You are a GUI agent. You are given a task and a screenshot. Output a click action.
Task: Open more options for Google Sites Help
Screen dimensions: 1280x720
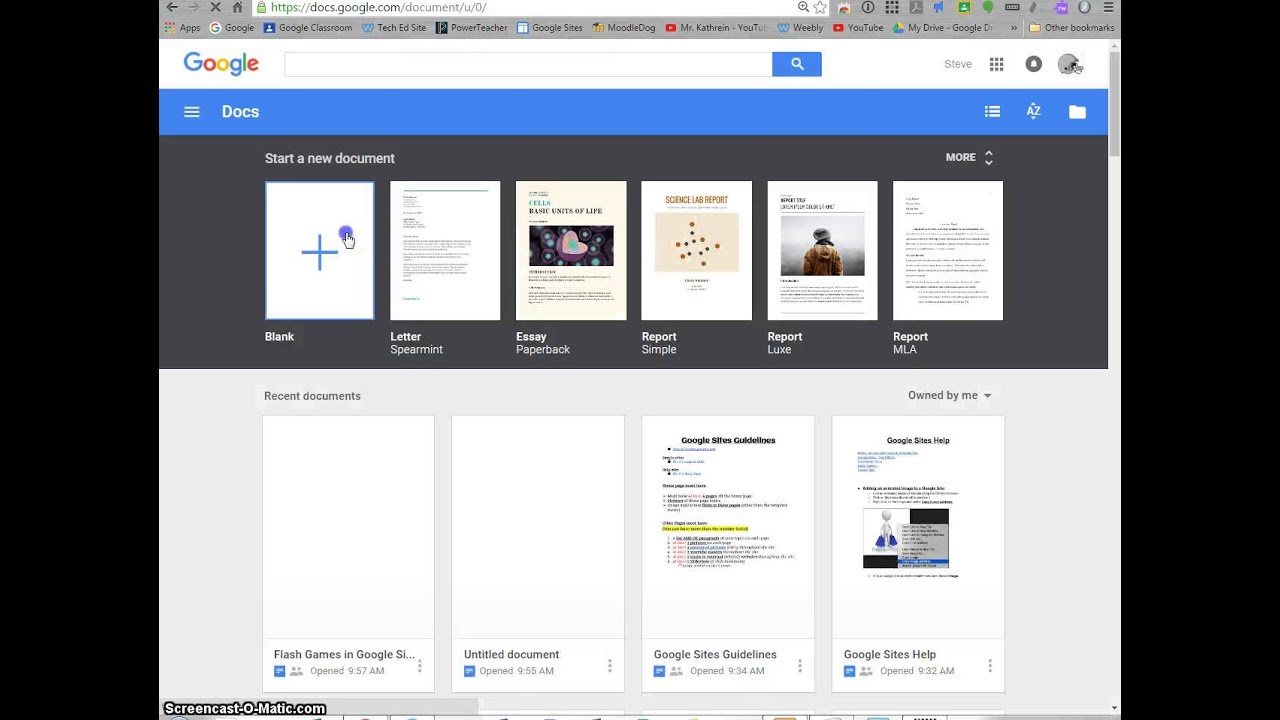tap(989, 665)
